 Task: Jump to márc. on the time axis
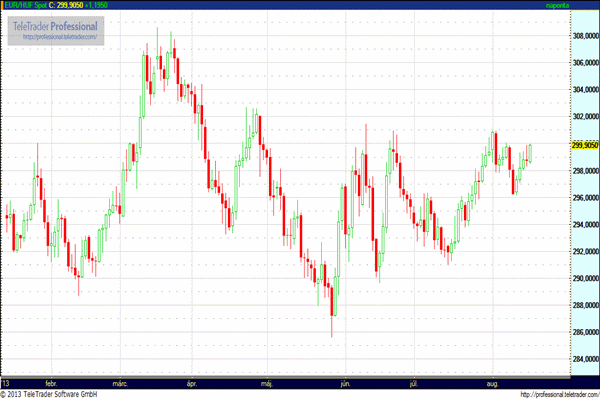(x=121, y=383)
